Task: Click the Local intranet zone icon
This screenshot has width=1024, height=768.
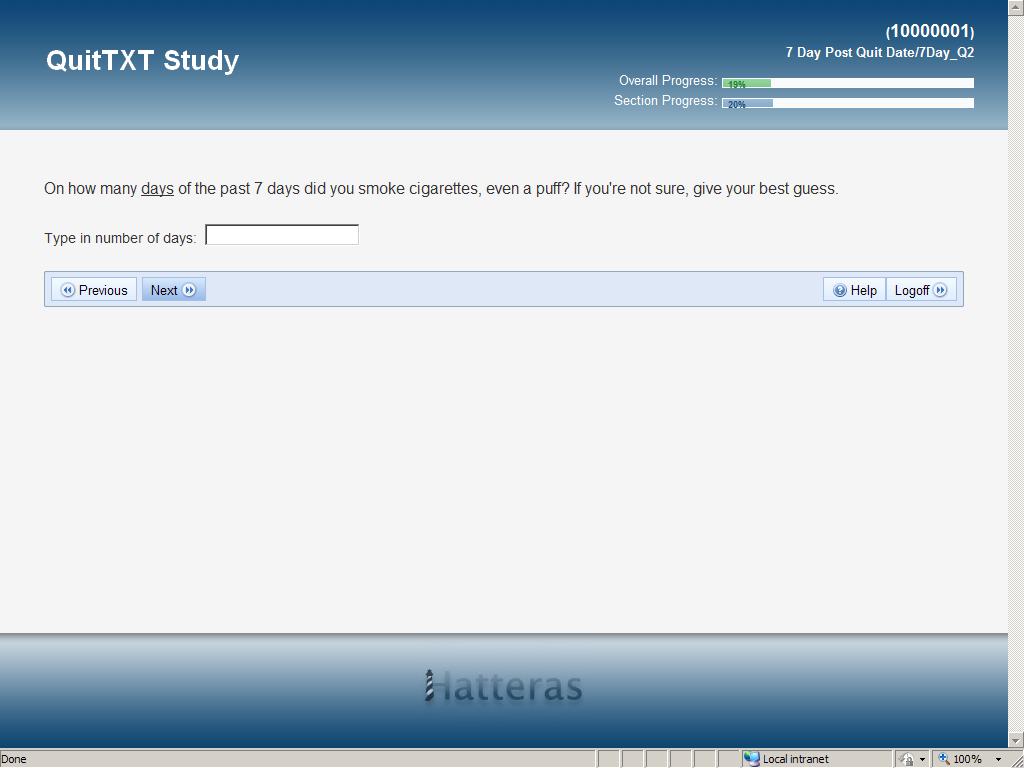Action: (752, 759)
